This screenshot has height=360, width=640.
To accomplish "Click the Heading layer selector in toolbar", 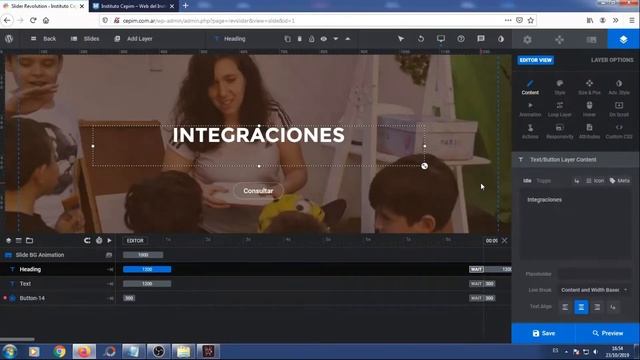I will 230,39.
